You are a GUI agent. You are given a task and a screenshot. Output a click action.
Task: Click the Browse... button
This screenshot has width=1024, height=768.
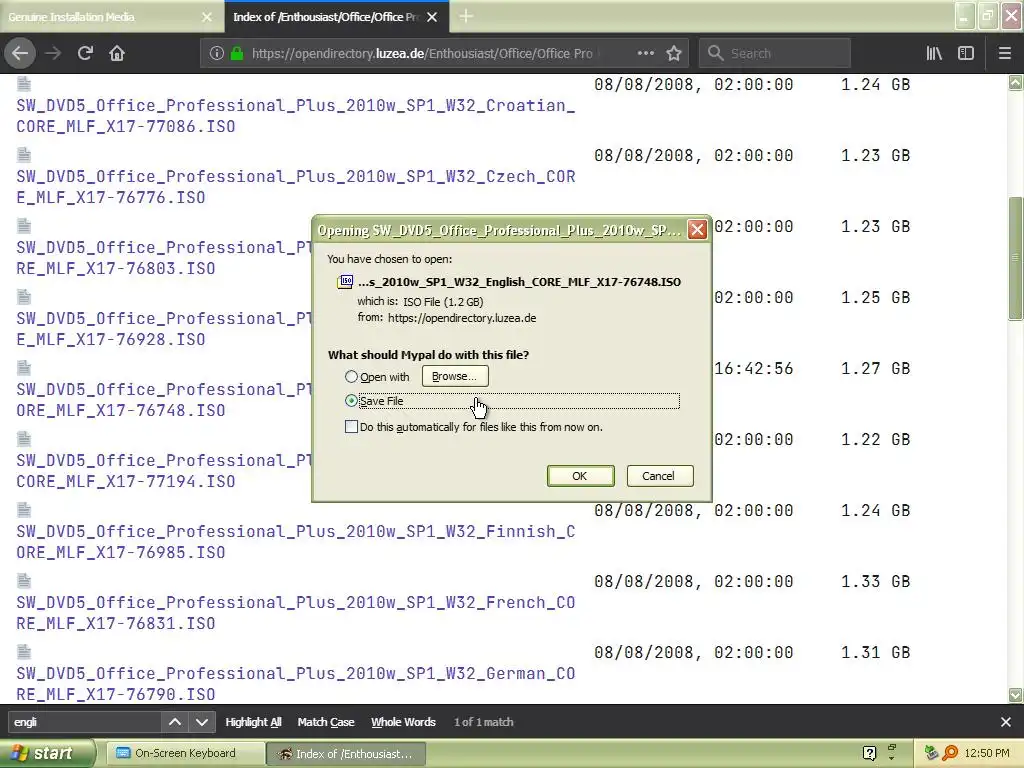[455, 376]
